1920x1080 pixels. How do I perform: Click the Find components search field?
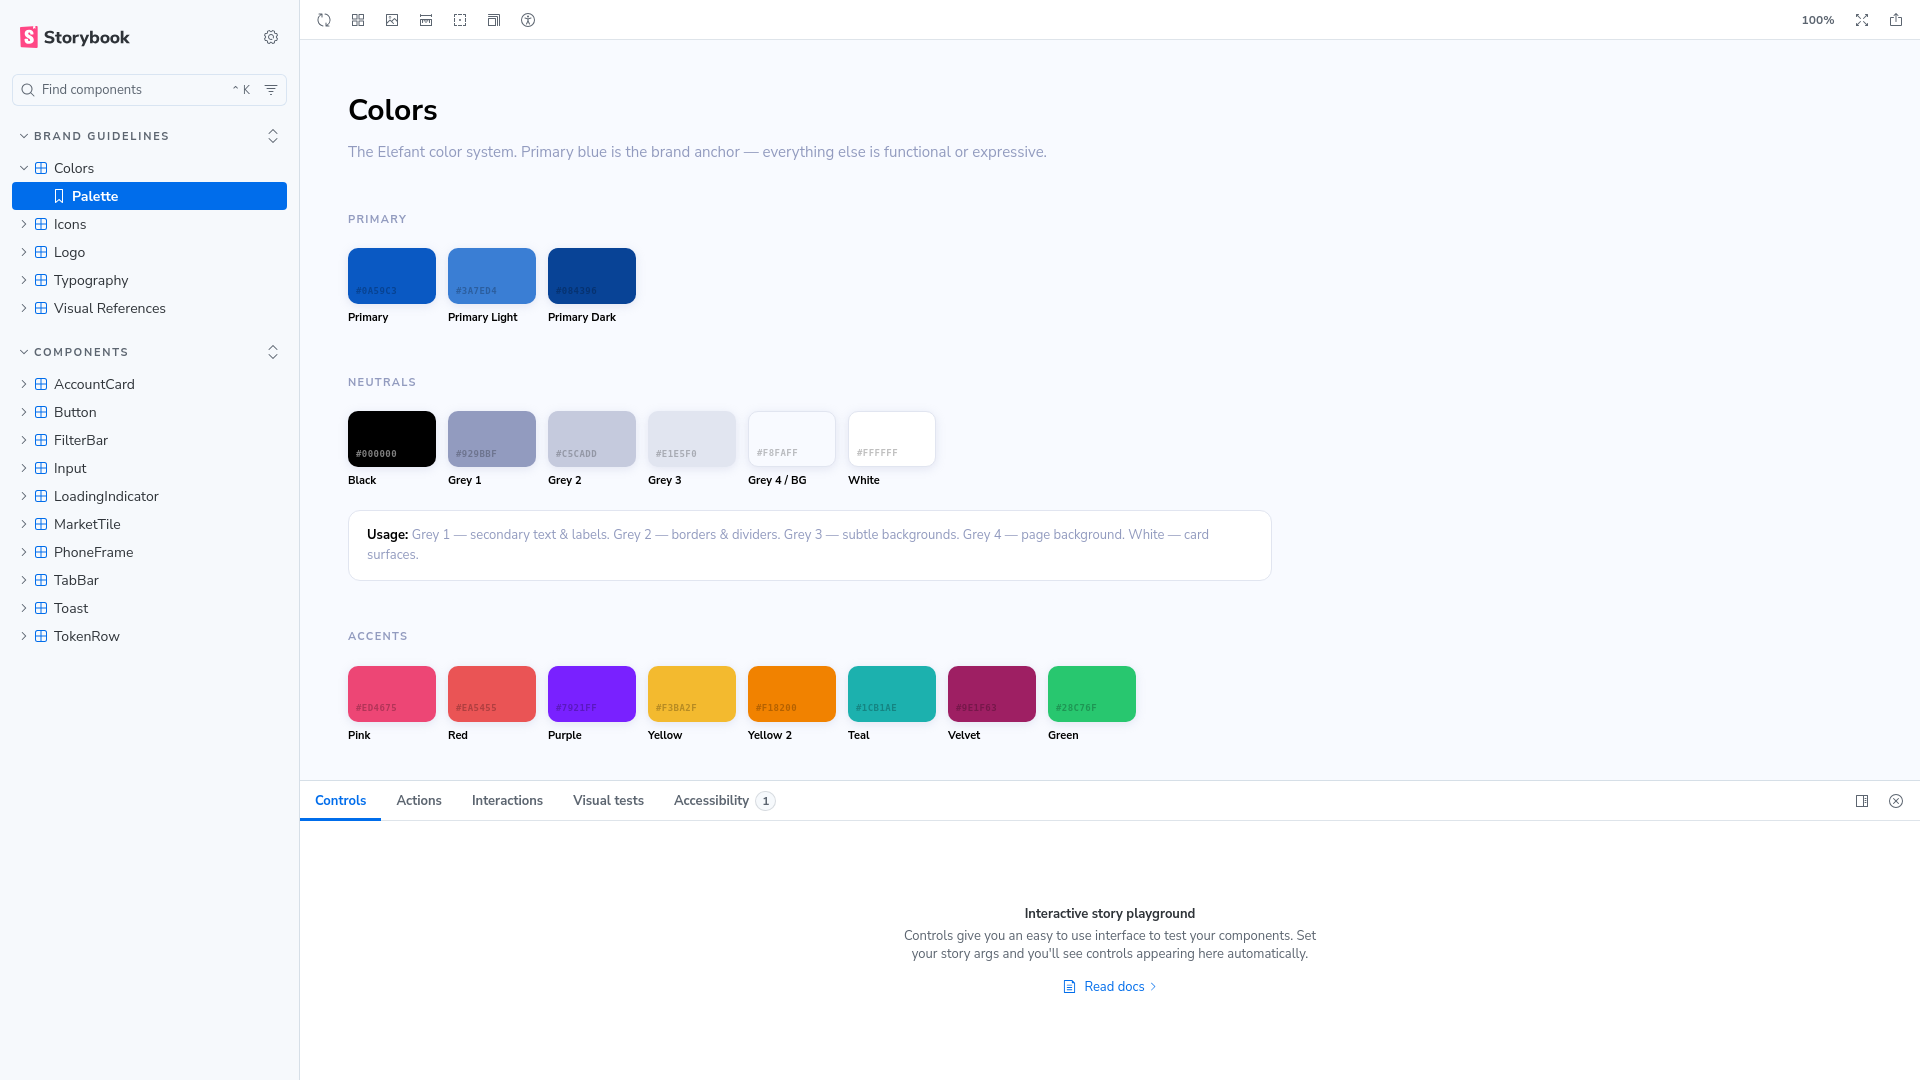(149, 90)
